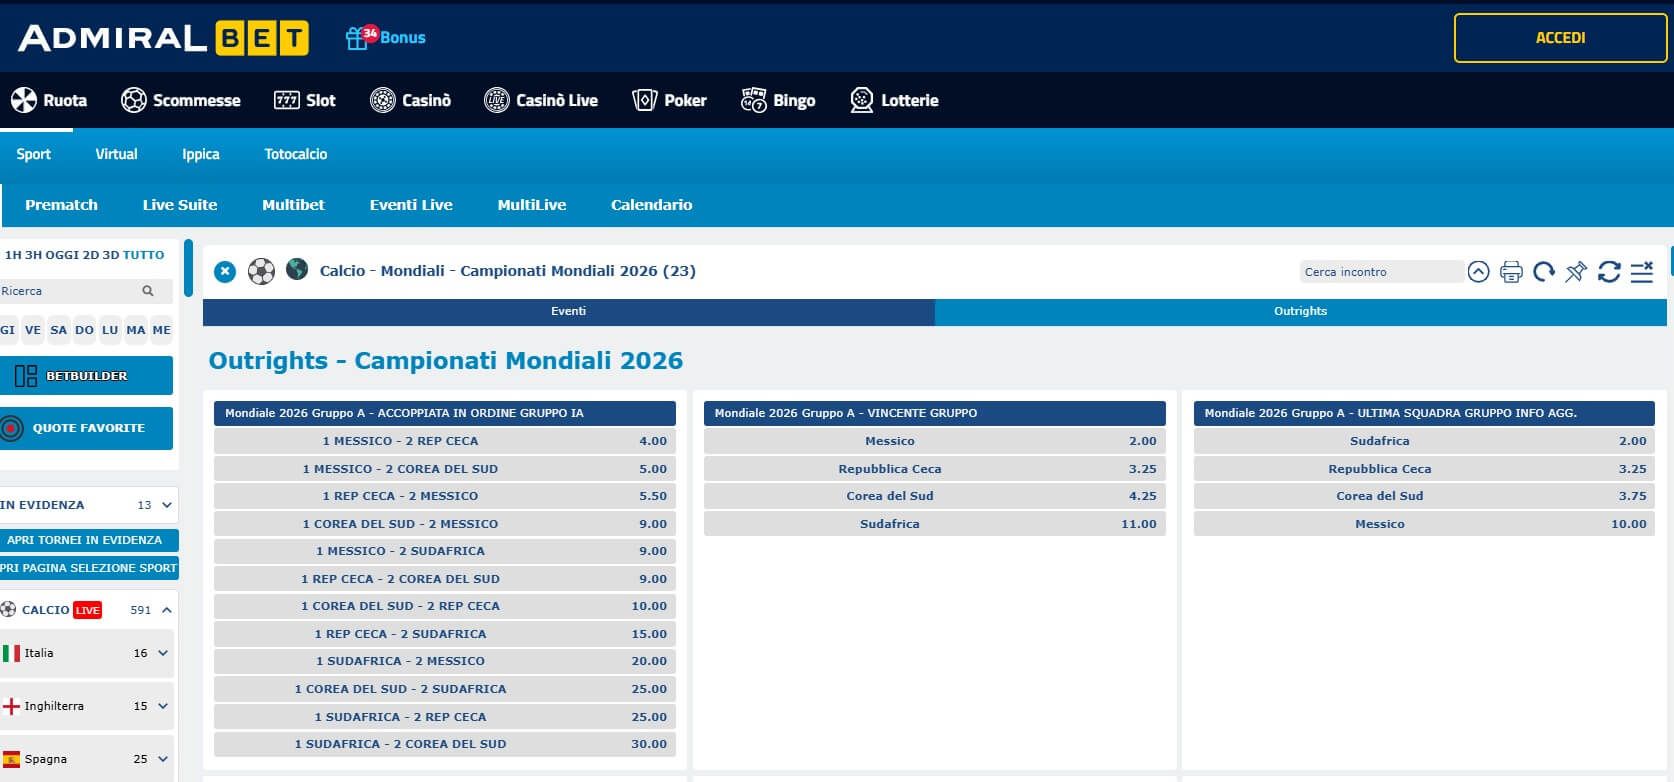This screenshot has height=782, width=1674.
Task: Switch to the Eventi tab
Action: [568, 312]
